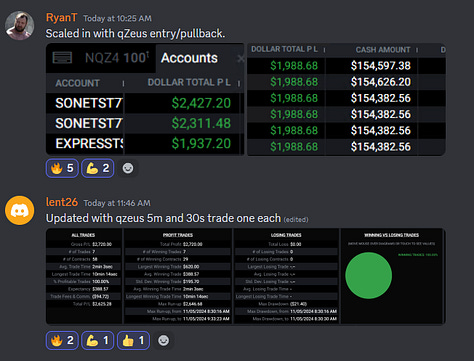Click the $2,427.20 profit value

201,103
